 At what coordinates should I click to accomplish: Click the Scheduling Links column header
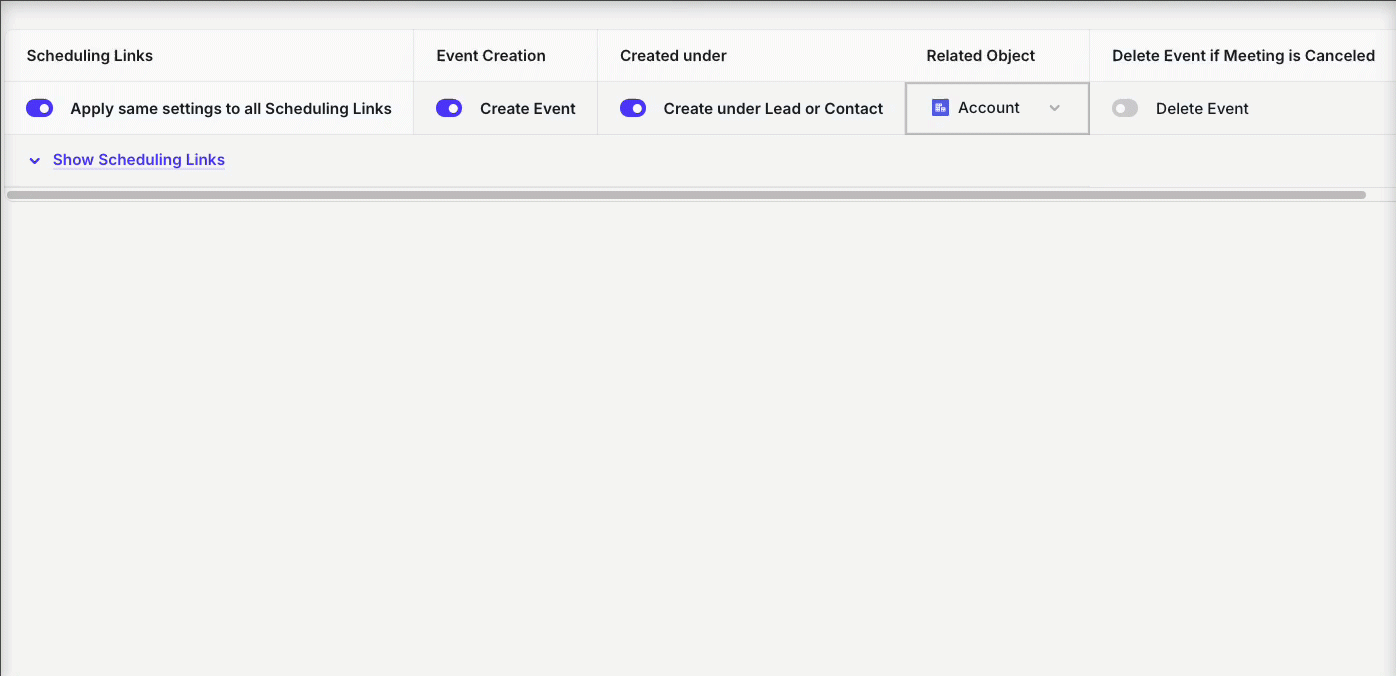90,56
